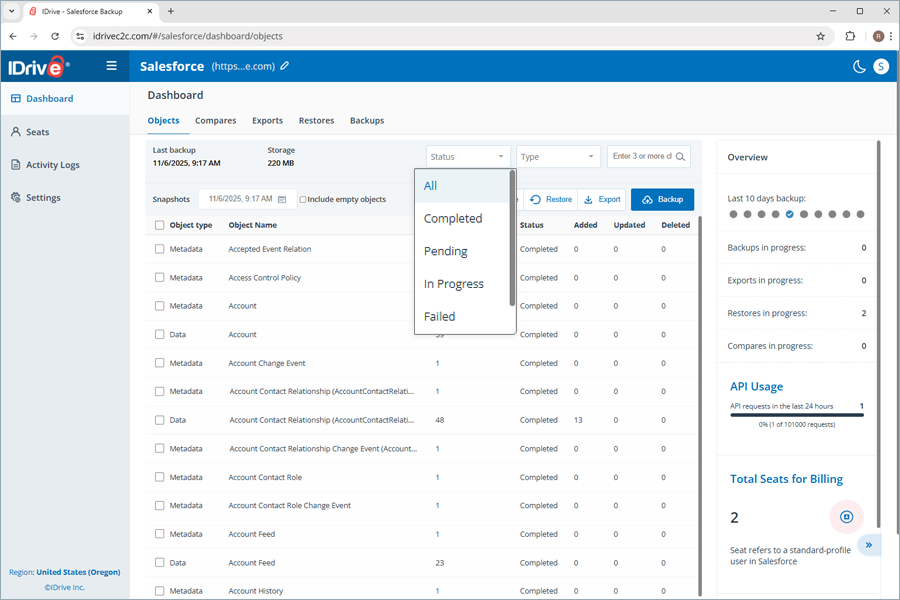Check the select-all header checkbox
This screenshot has height=600, width=900.
(160, 225)
